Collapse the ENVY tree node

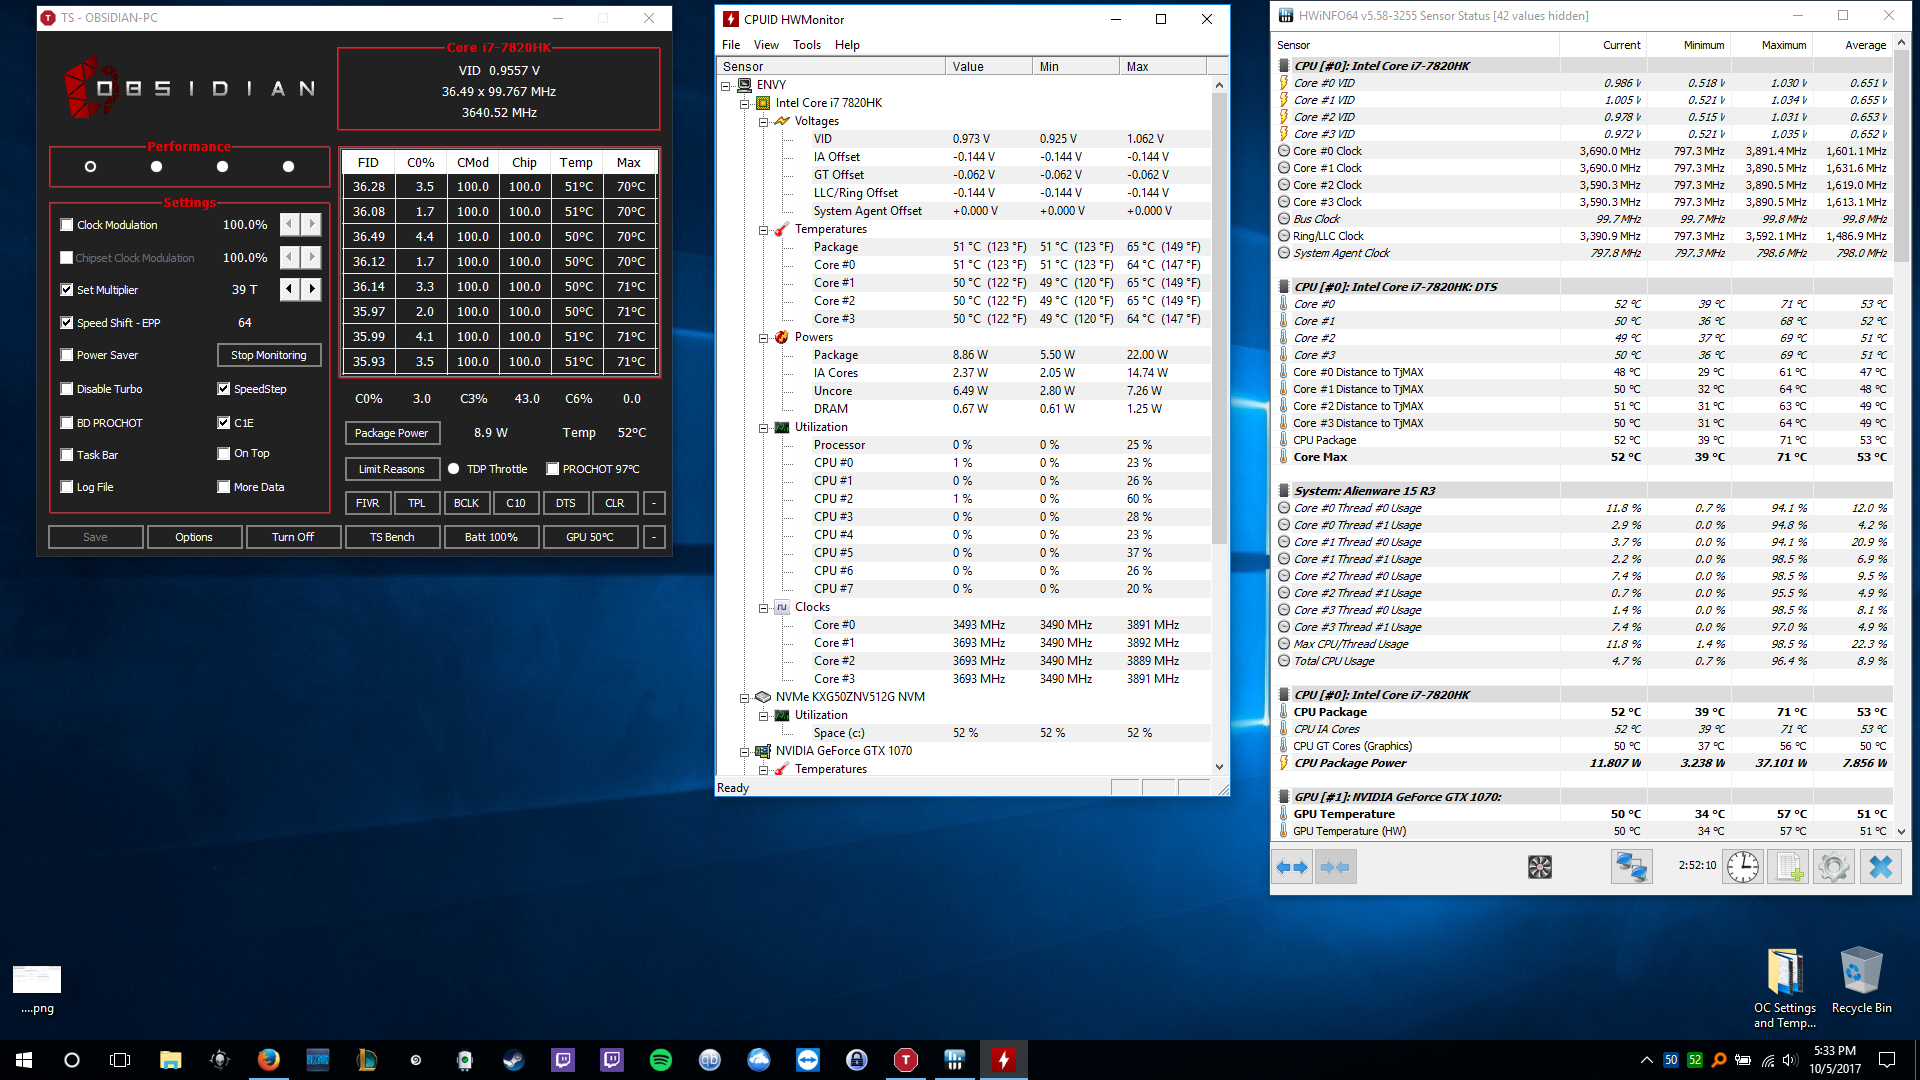[726, 85]
